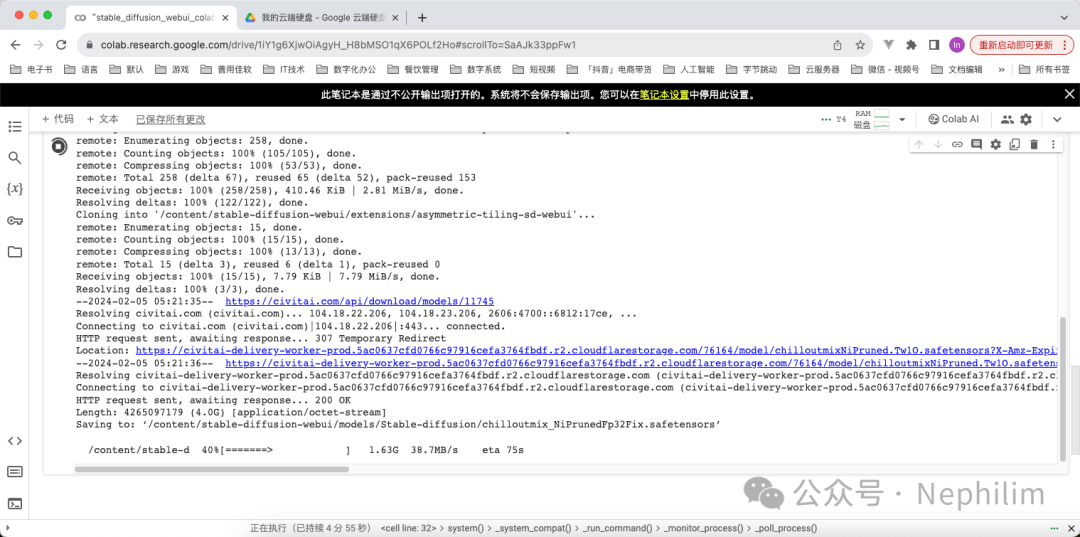The height and width of the screenshot is (537, 1080).
Task: Open the 笔记本设置 link in banner
Action: (x=664, y=95)
